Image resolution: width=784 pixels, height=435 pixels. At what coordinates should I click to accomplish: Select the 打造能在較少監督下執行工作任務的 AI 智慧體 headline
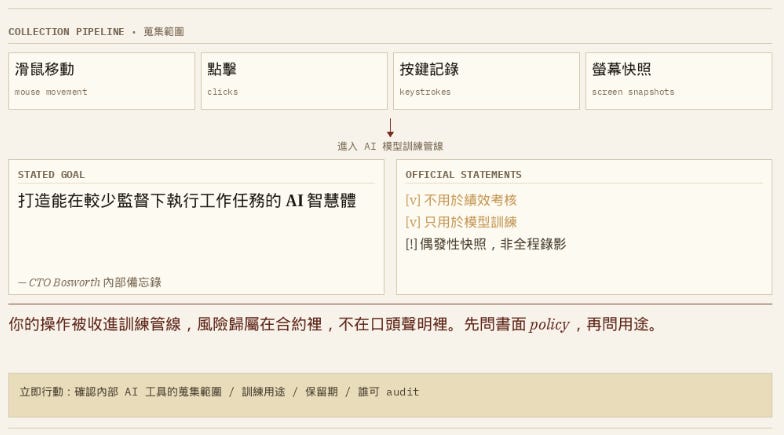pos(187,200)
